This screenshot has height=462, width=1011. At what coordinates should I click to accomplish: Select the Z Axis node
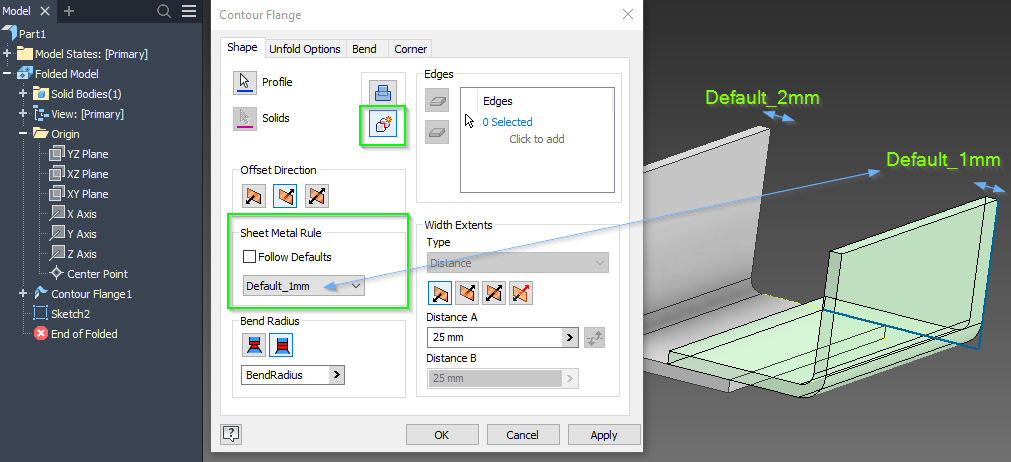pos(74,254)
